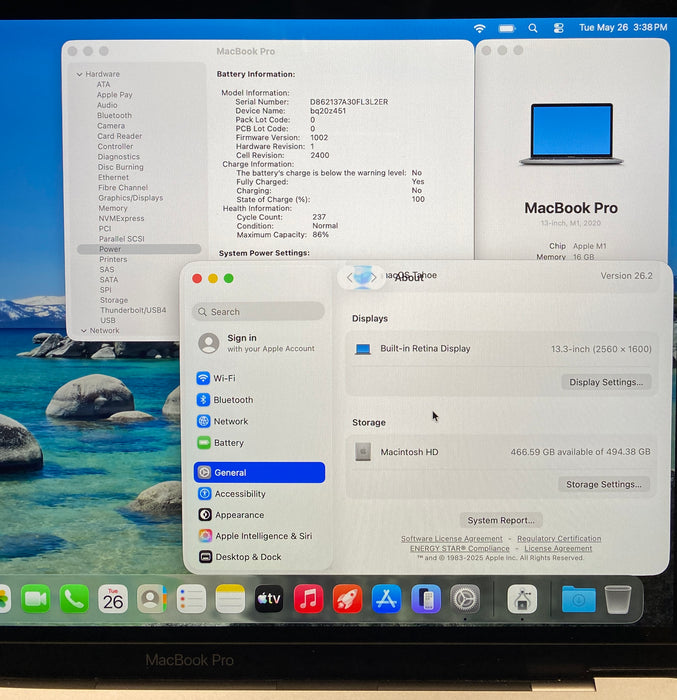Image resolution: width=677 pixels, height=700 pixels.
Task: Open Calendar showing 26 in the Dock
Action: pyautogui.click(x=113, y=599)
